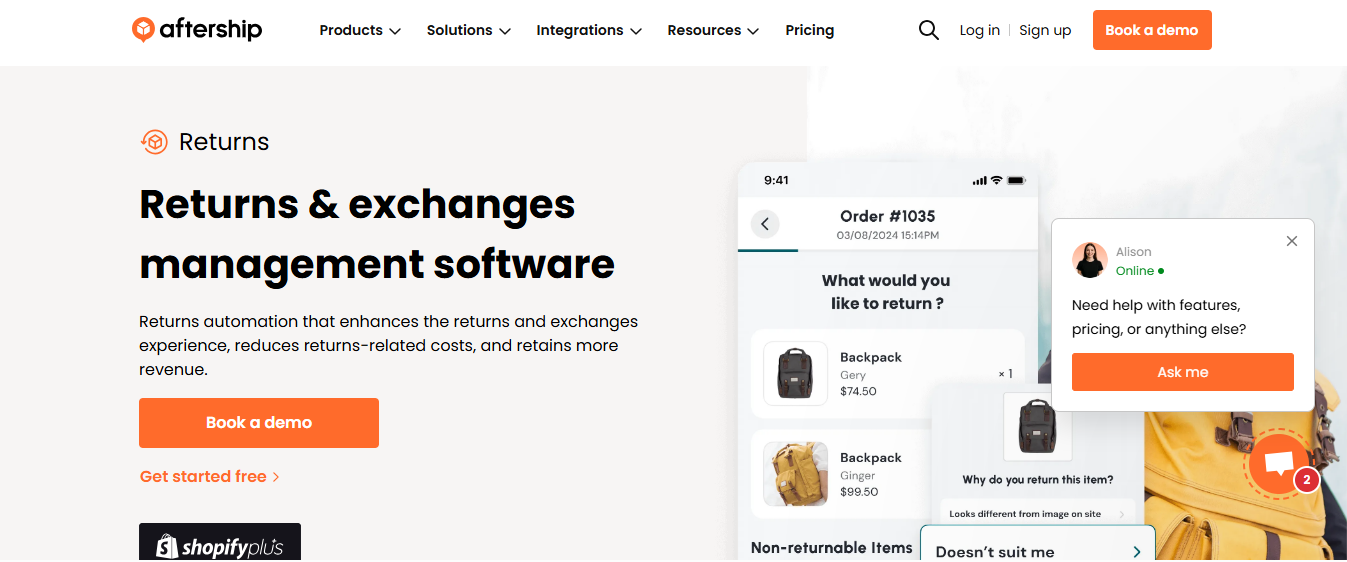Go to the Pricing page
The image size is (1347, 562).
coord(810,31)
